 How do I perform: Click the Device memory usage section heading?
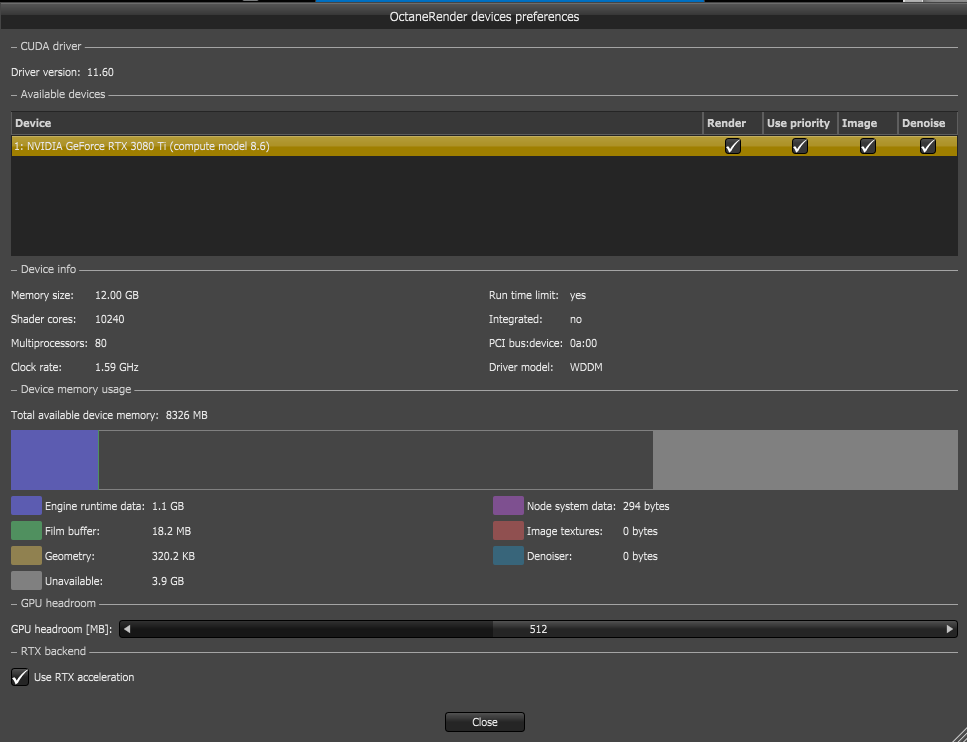[76, 389]
